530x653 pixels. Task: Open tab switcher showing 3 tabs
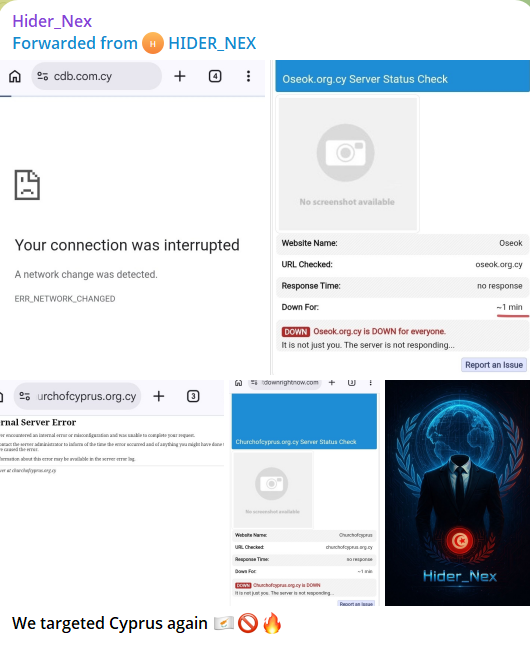click(193, 396)
